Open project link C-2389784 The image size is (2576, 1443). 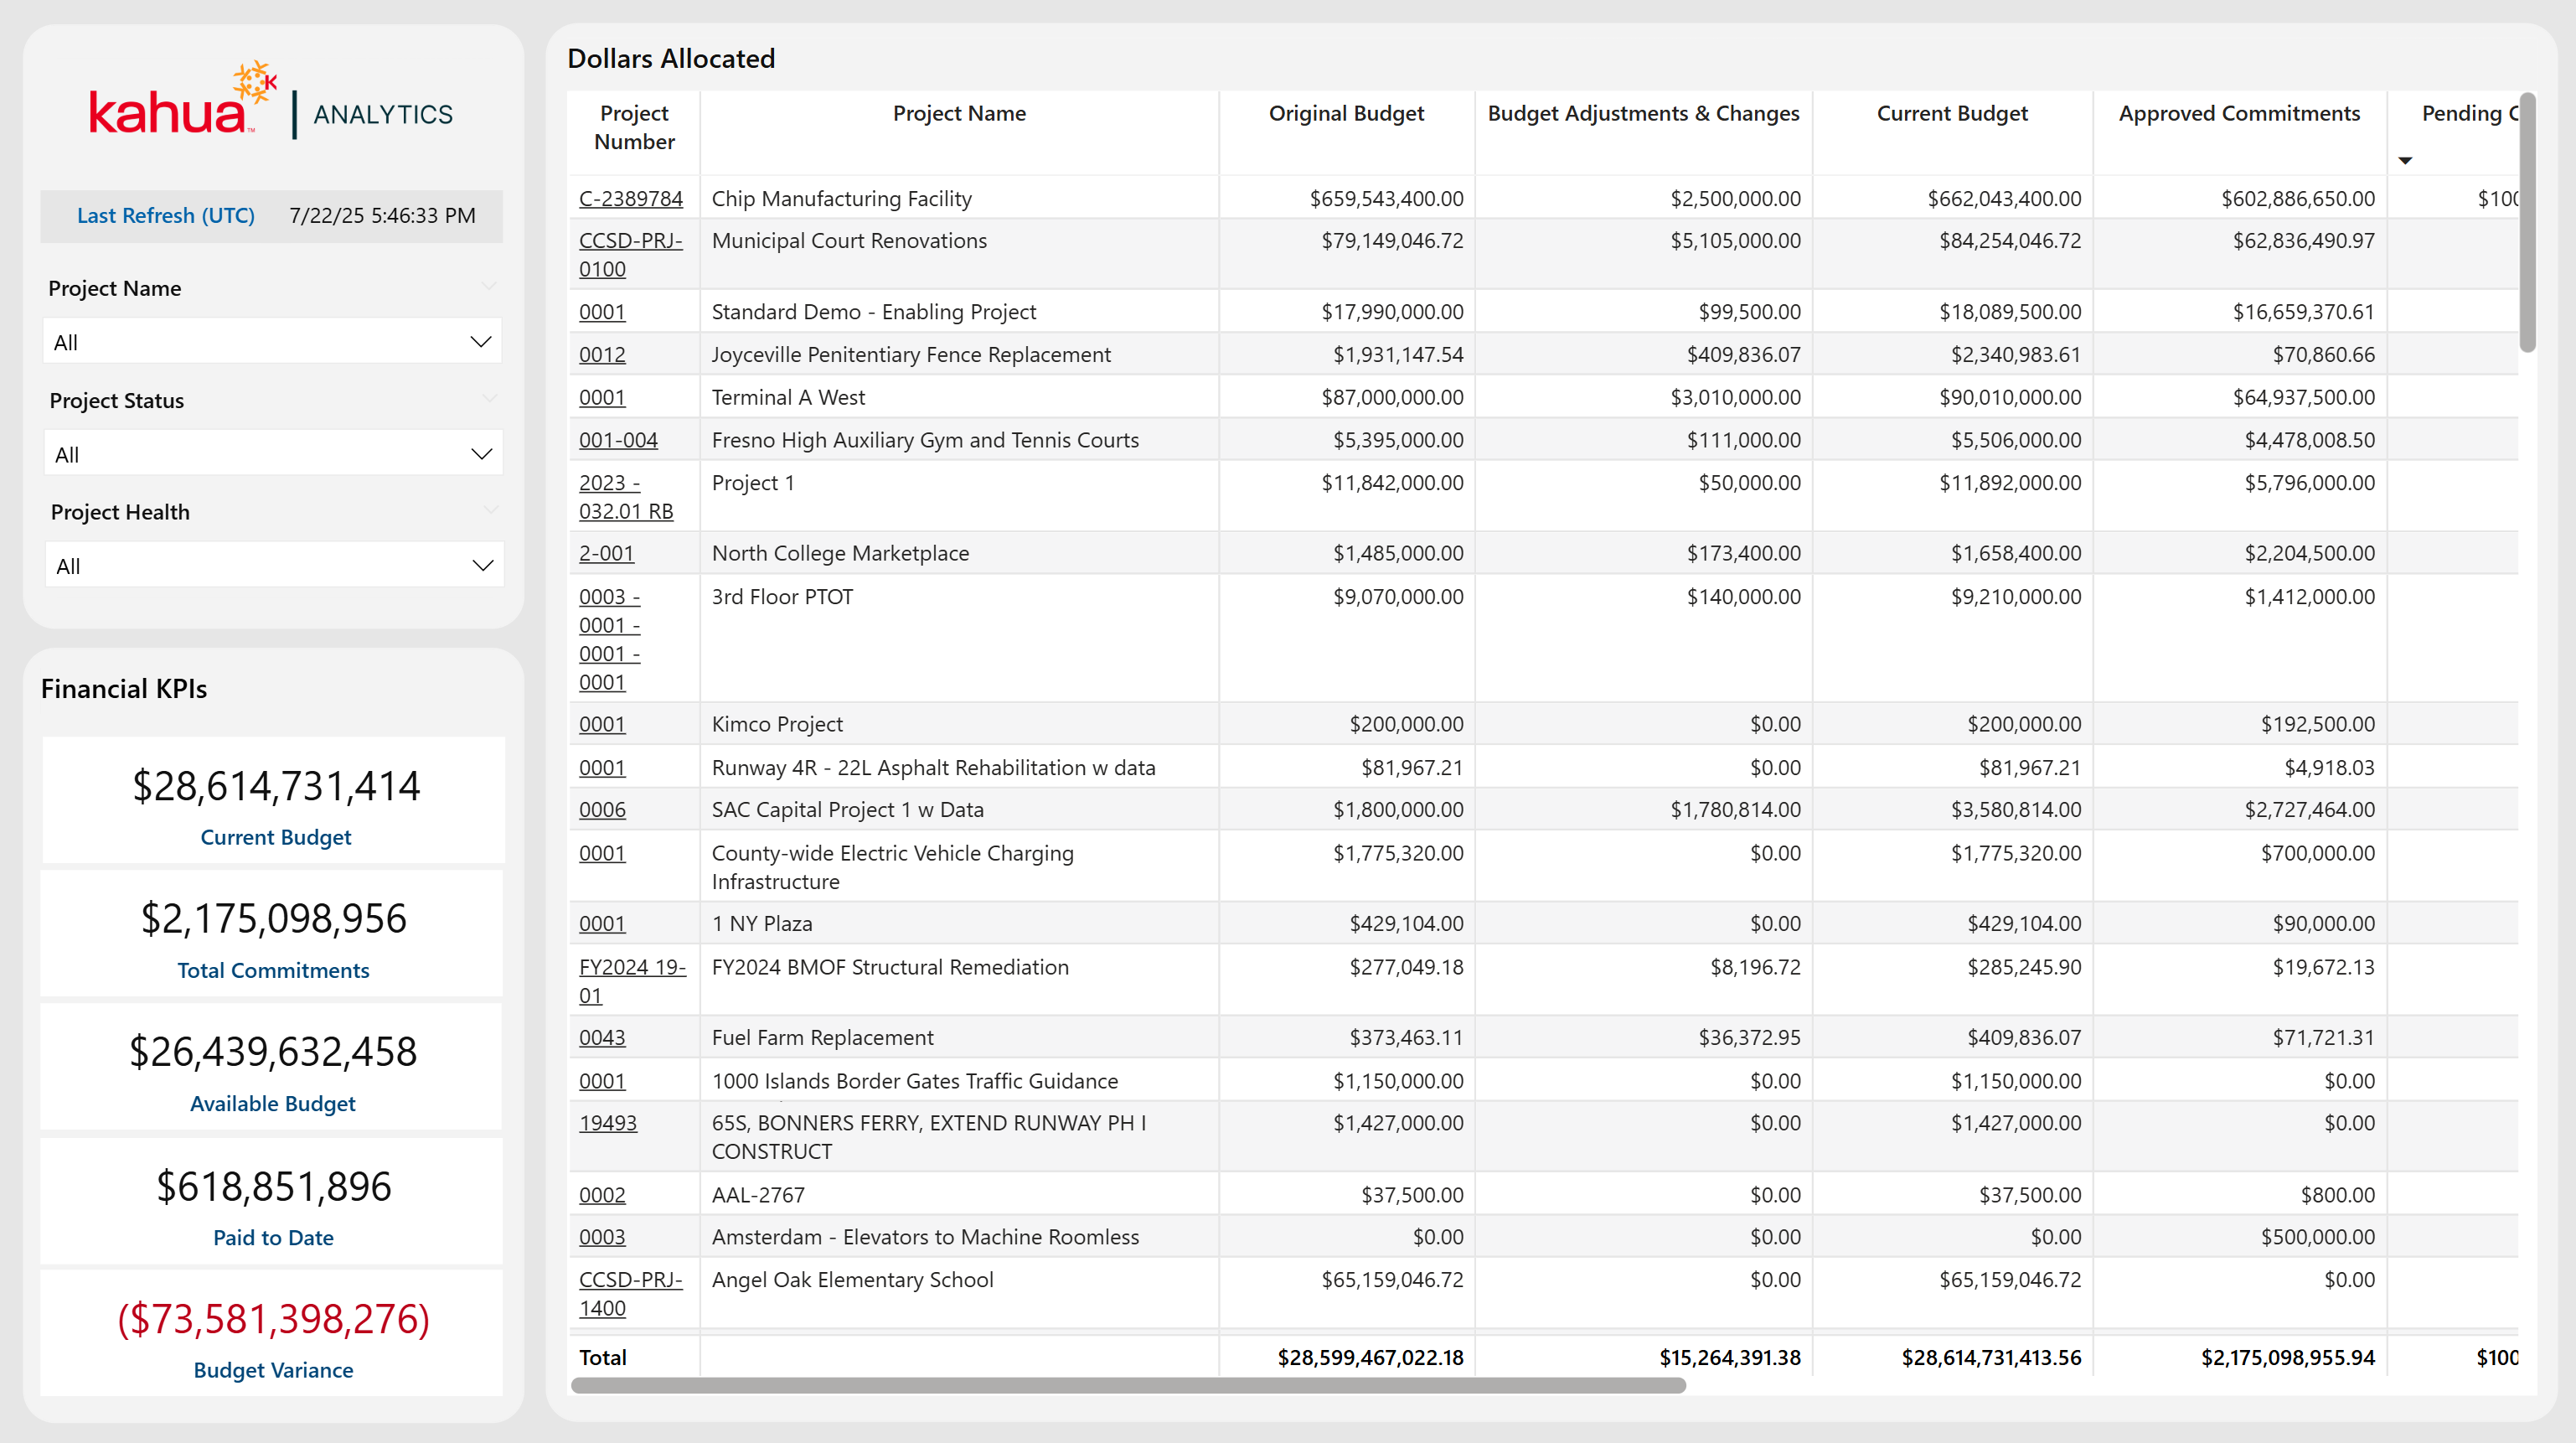tap(630, 199)
